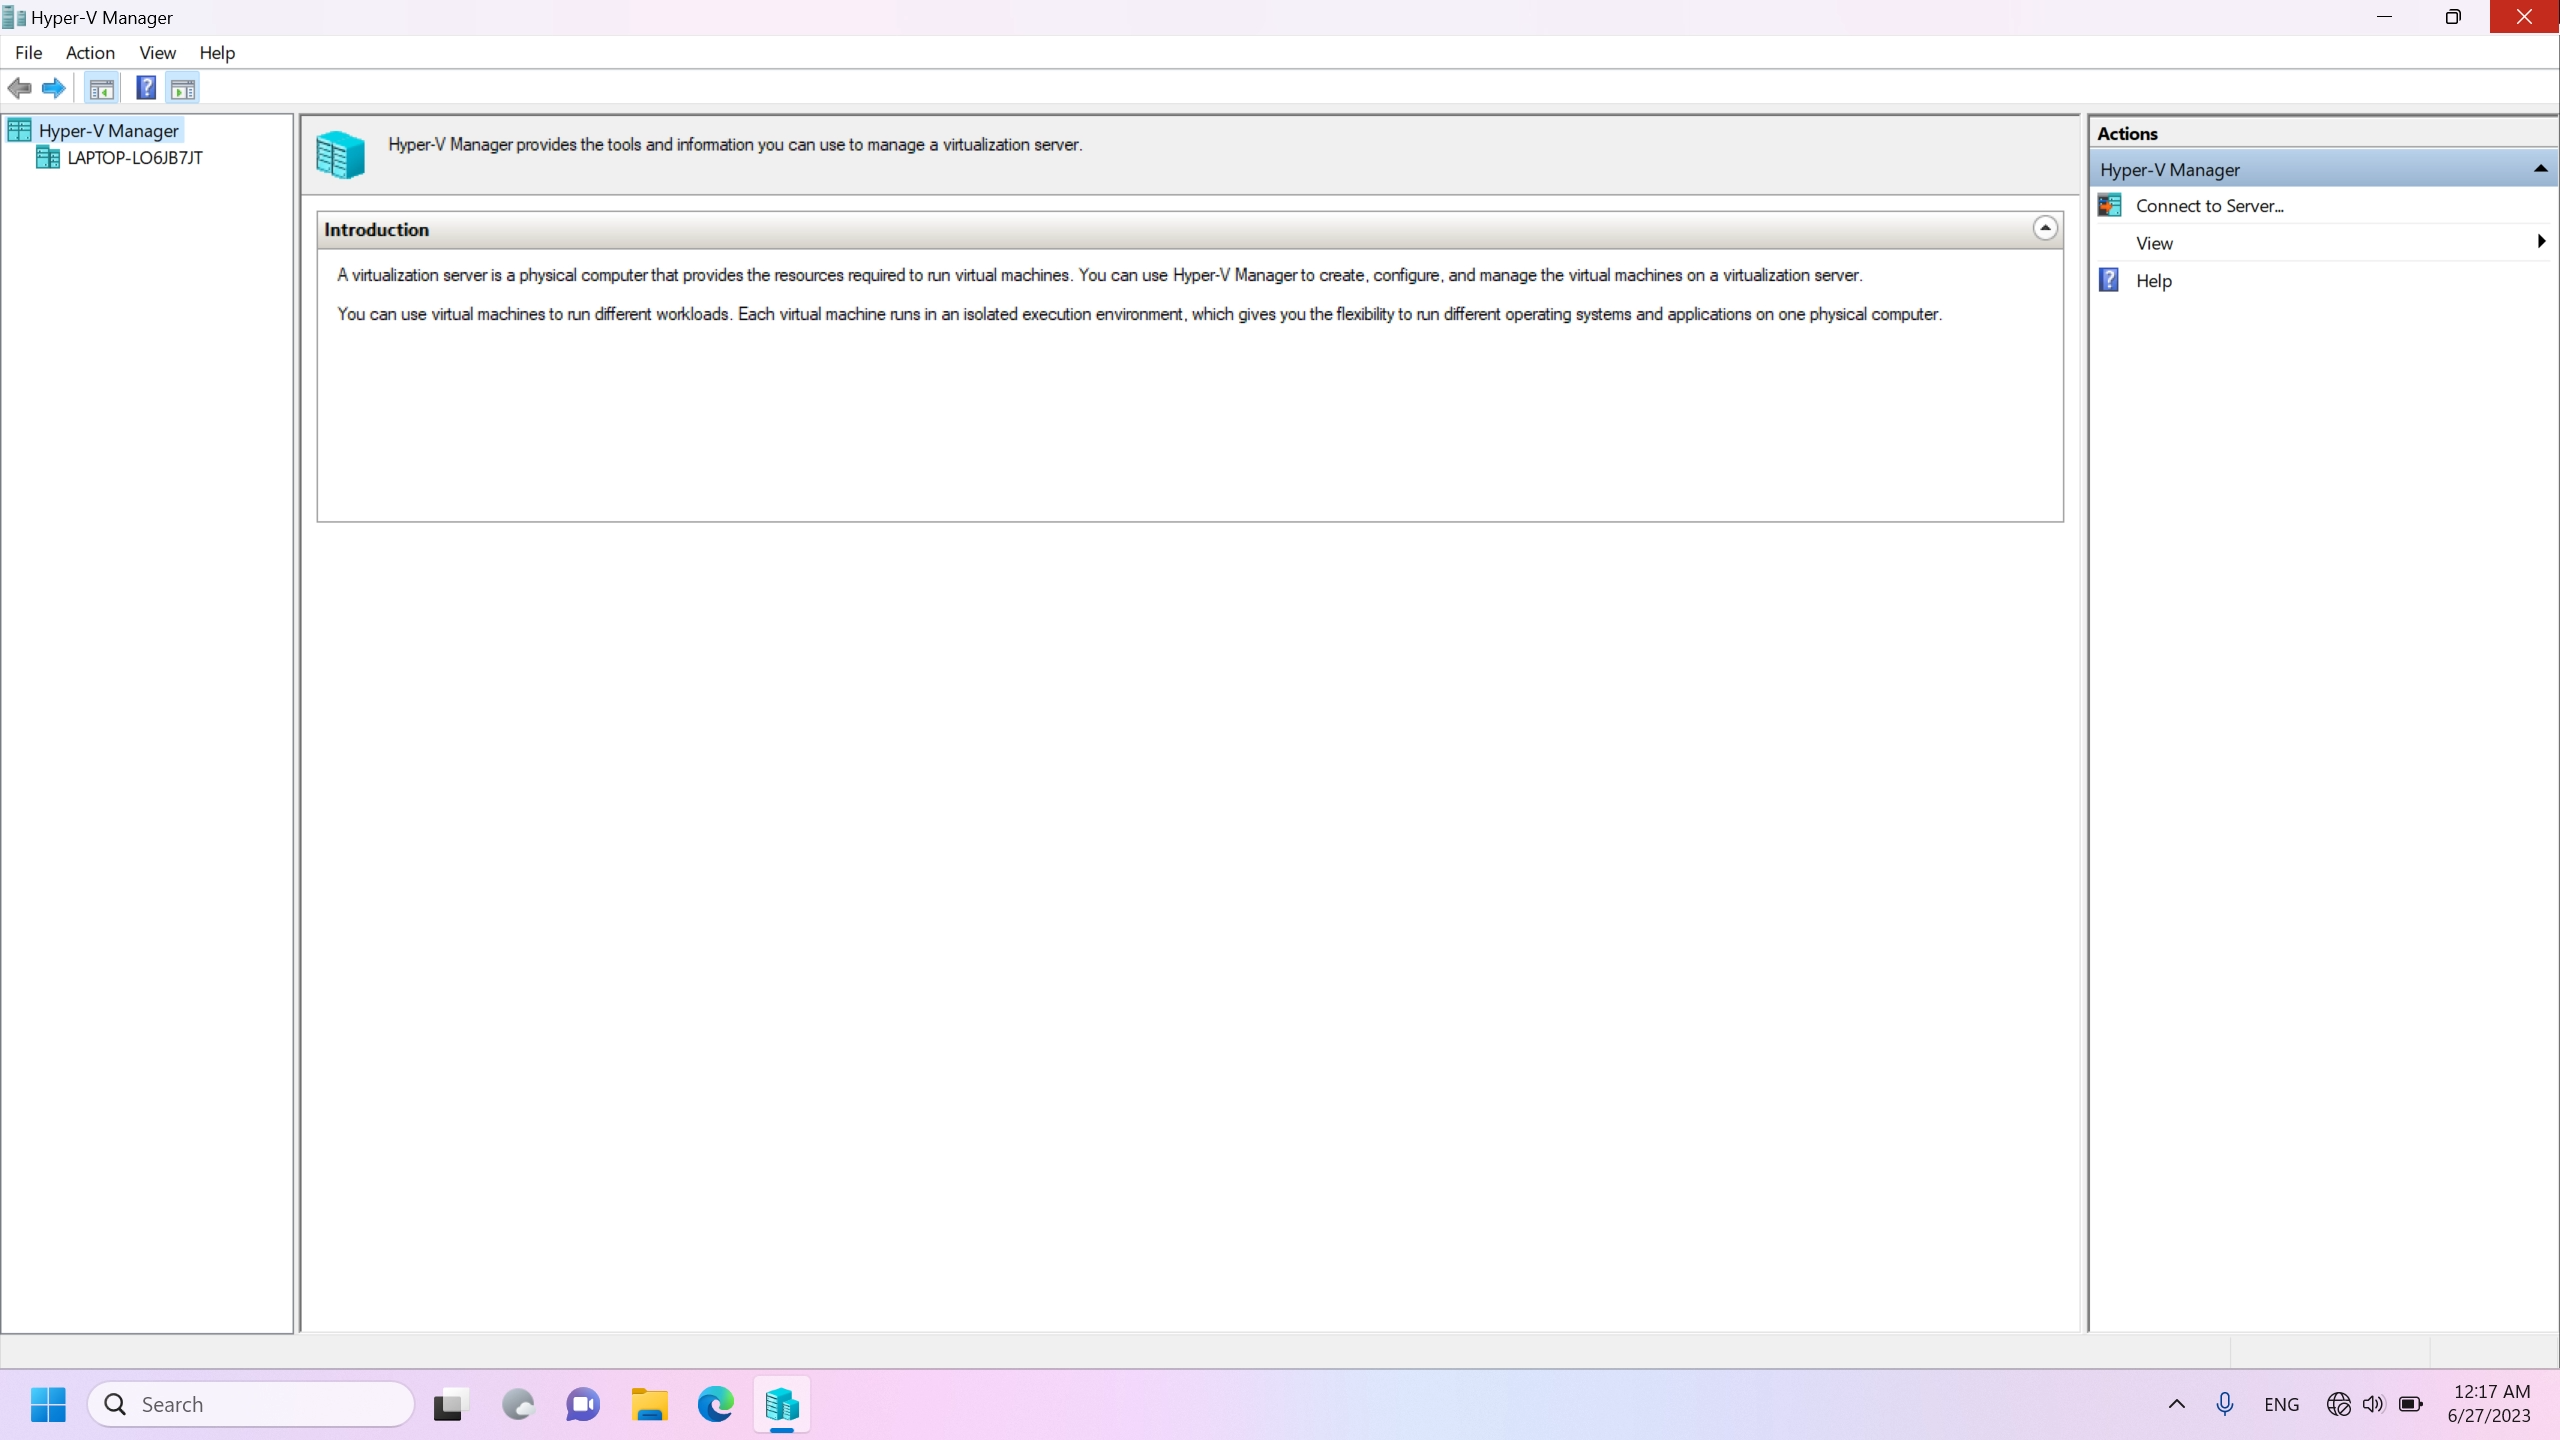Minimize the Hyper-V Manager window
The image size is (2560, 1440).
click(2384, 17)
